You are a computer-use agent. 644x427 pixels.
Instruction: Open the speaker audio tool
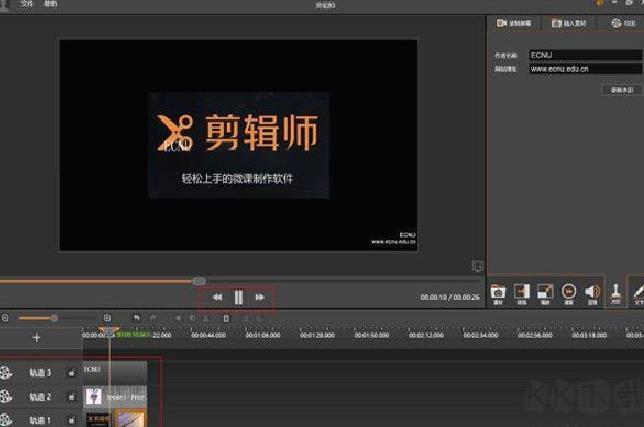pos(592,294)
